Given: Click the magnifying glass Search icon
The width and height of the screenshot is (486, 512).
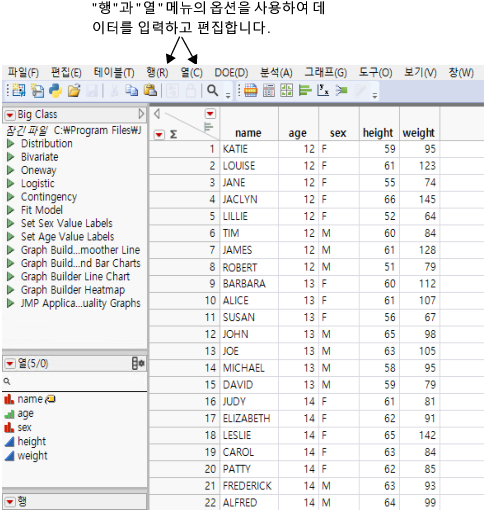Looking at the screenshot, I should (212, 90).
